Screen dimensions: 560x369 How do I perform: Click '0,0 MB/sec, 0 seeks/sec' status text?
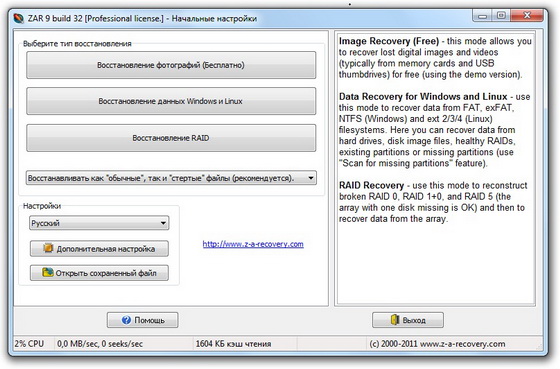(x=100, y=344)
